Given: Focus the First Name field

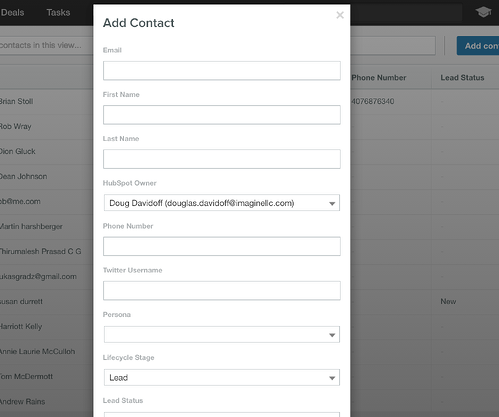Looking at the screenshot, I should tap(222, 115).
